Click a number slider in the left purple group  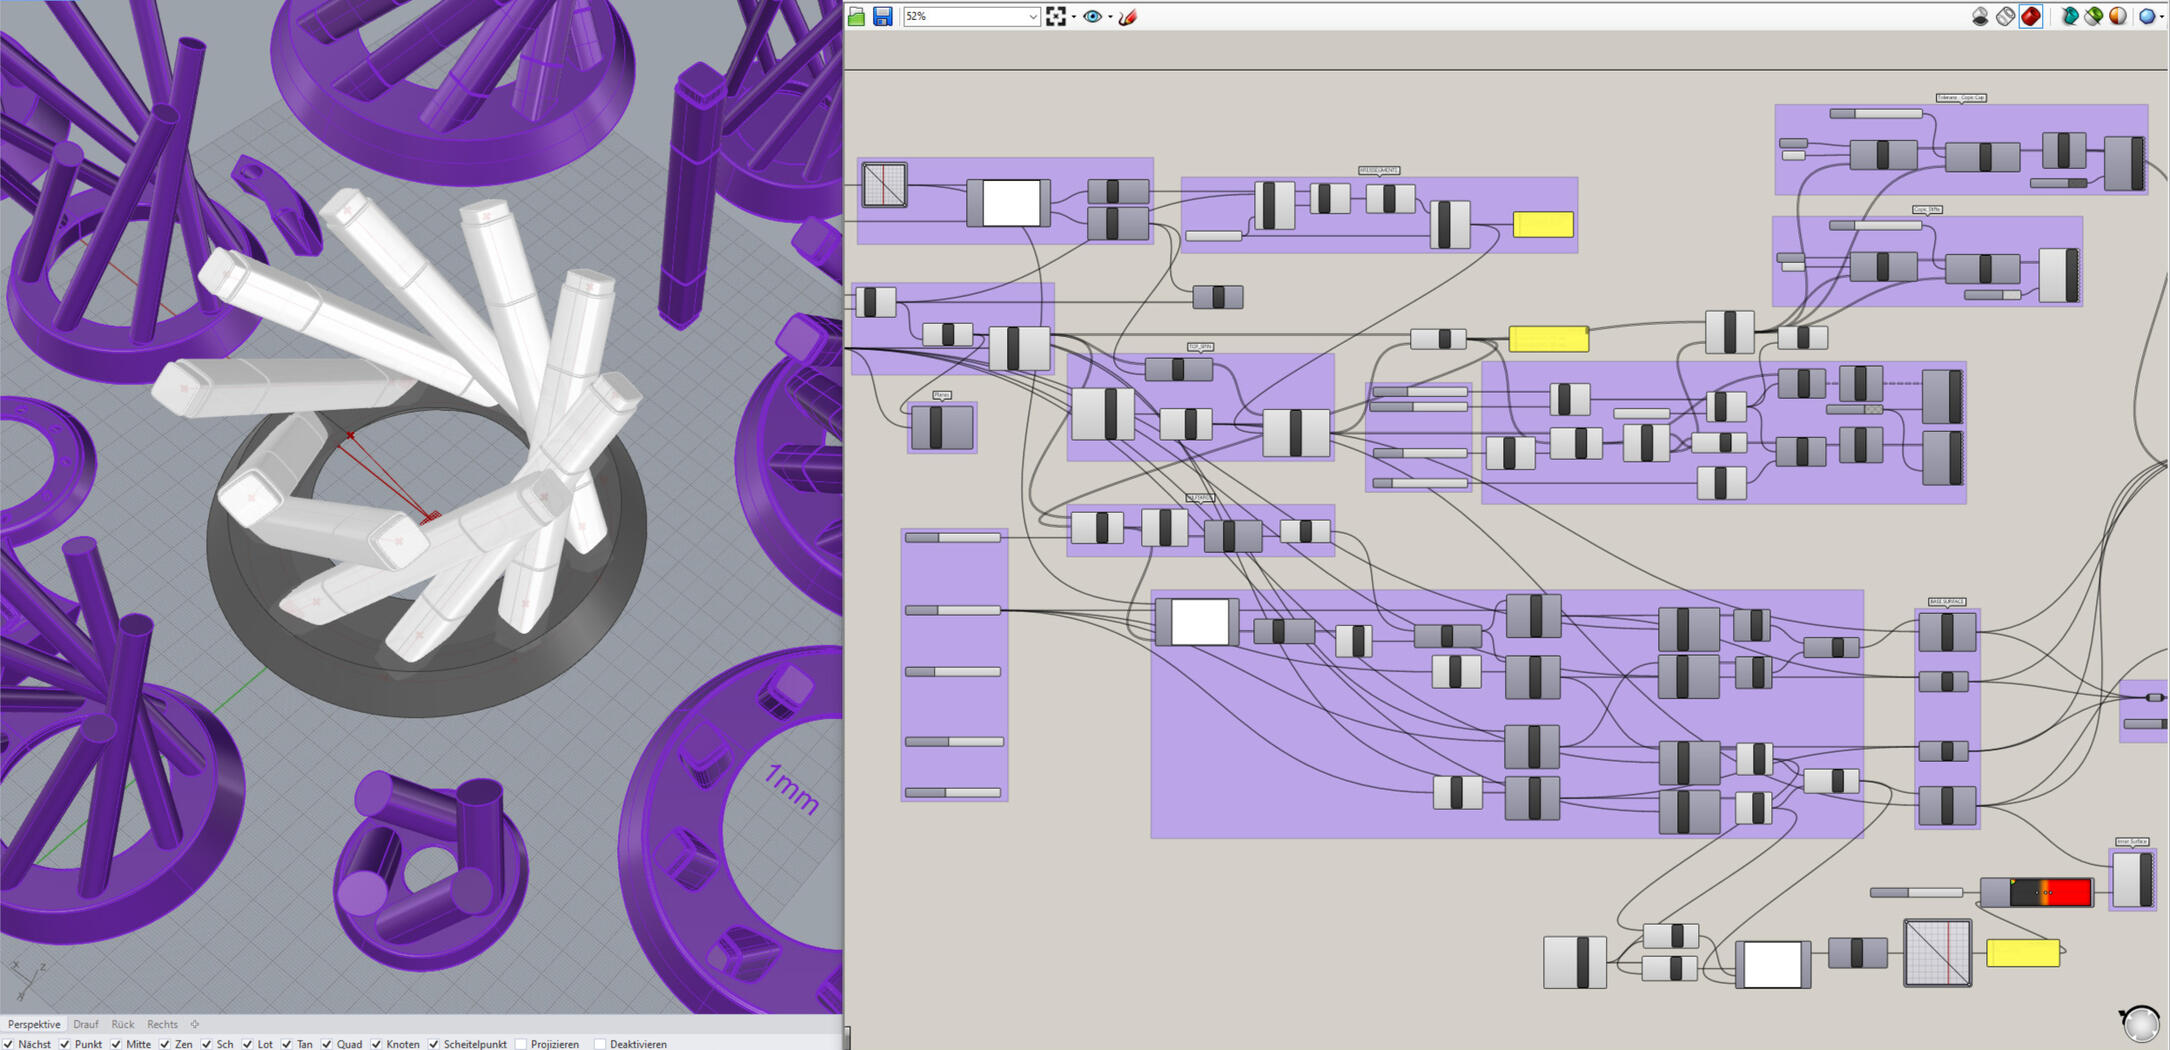coord(950,537)
